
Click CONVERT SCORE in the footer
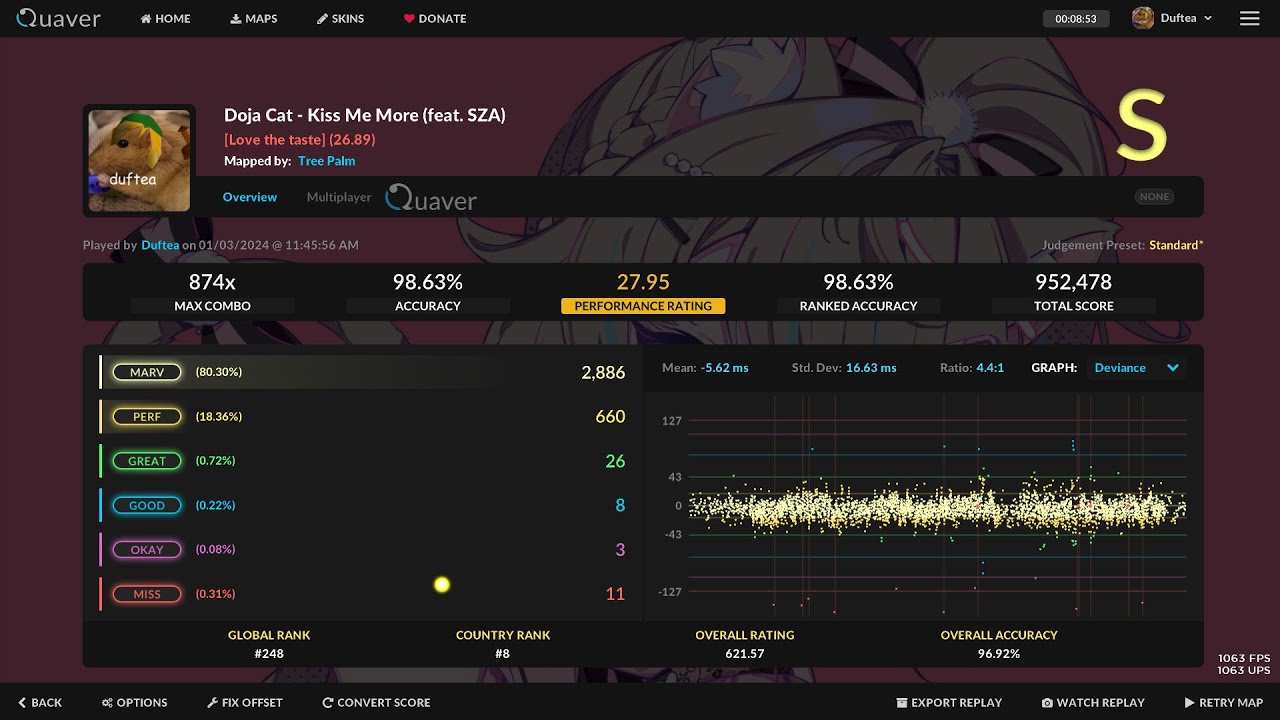point(376,703)
